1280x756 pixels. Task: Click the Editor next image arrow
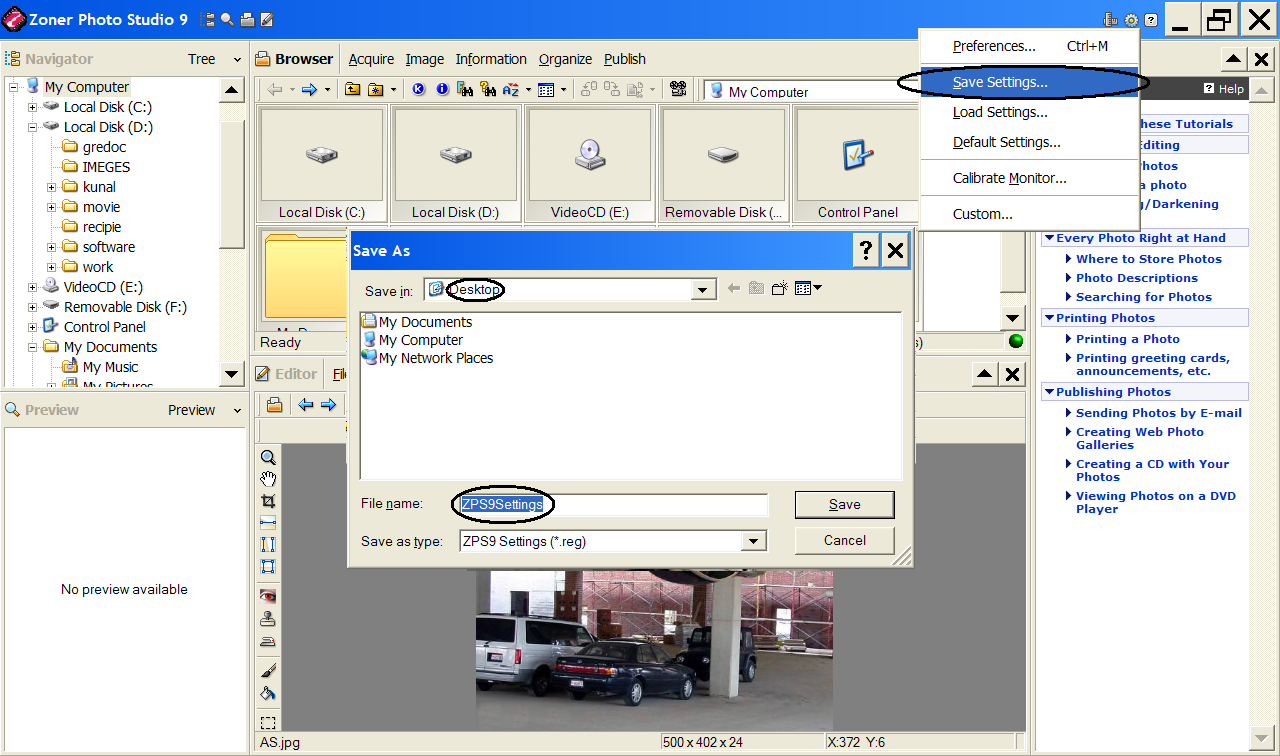pos(328,405)
